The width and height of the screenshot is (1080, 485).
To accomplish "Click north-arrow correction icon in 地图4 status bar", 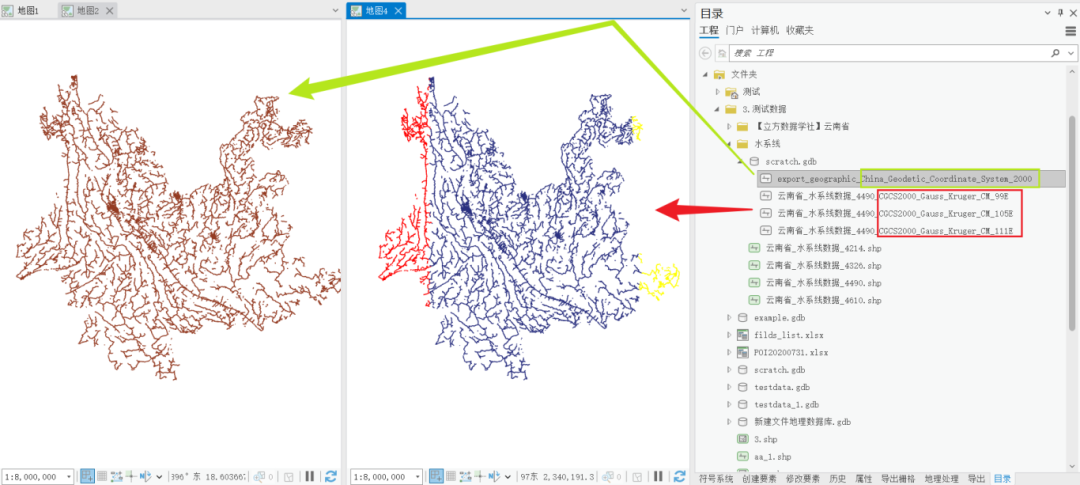I will [x=495, y=476].
